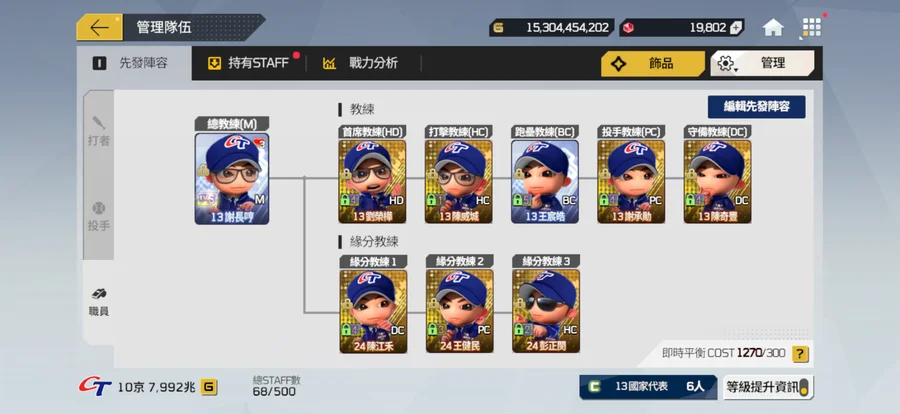
Task: Click the plus icon beside 19,802 gems
Action: click(x=736, y=28)
